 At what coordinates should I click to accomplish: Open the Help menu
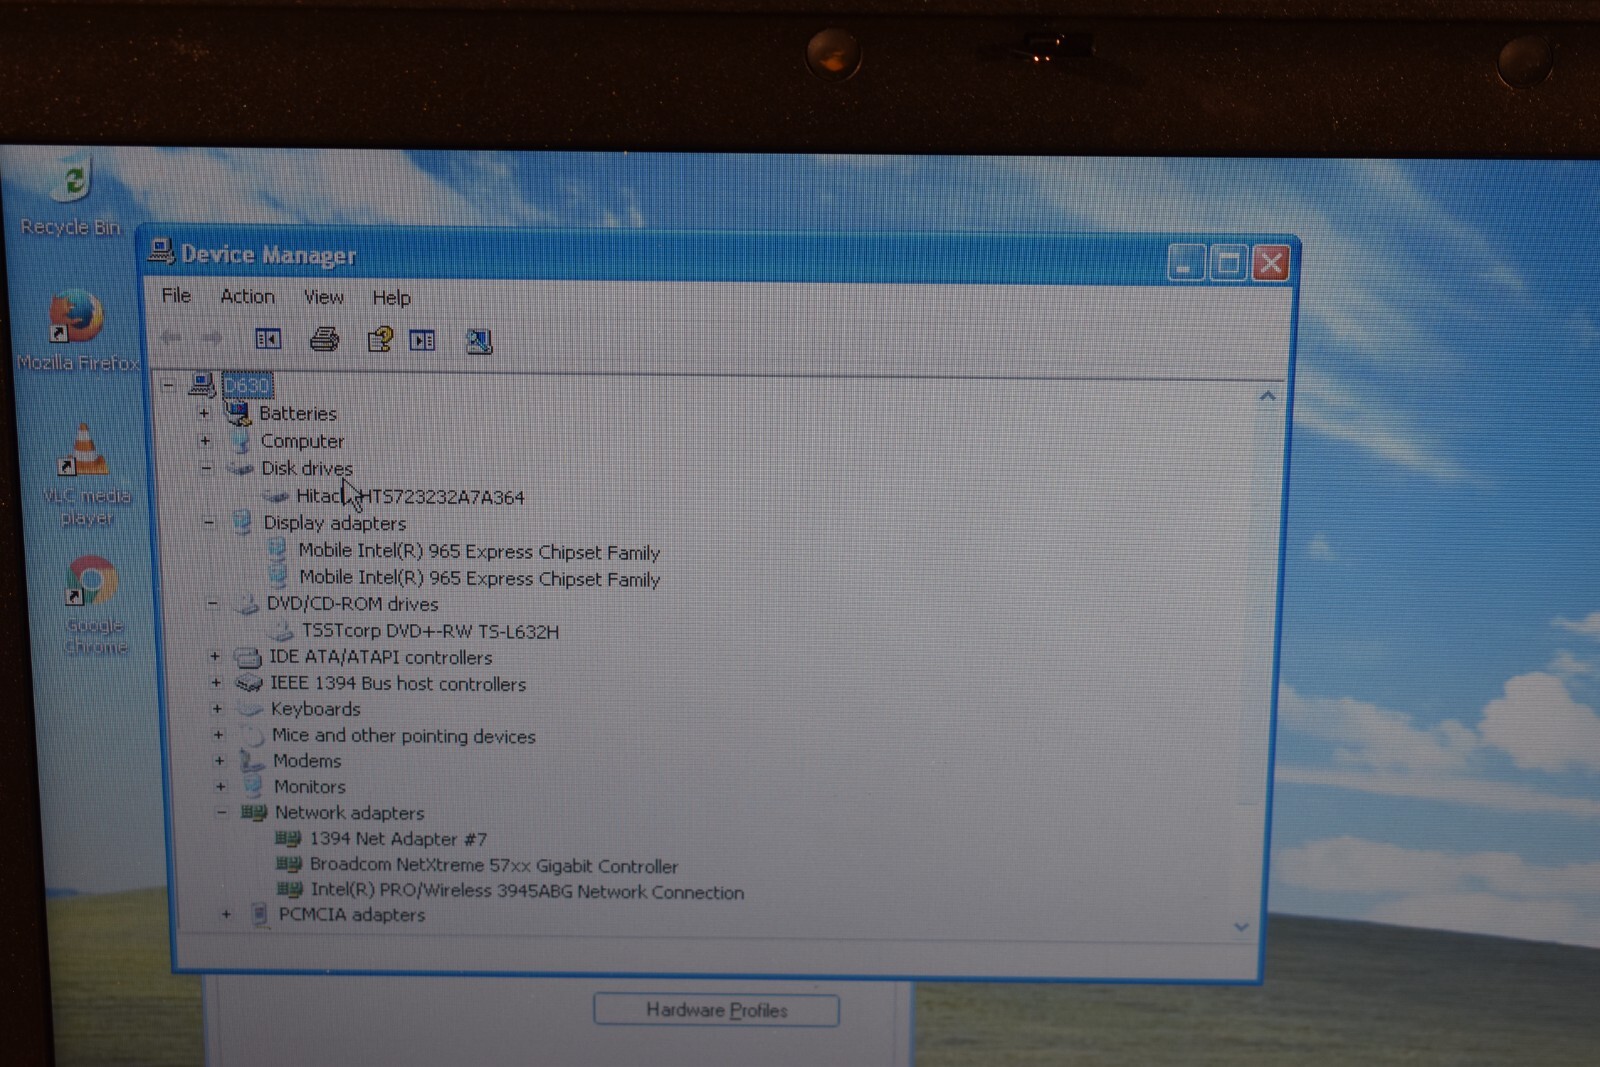point(391,298)
